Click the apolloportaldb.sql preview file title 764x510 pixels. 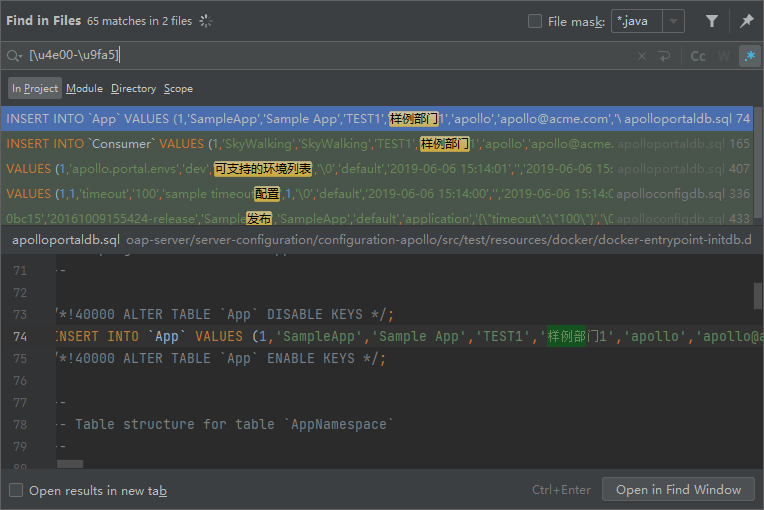(66, 240)
